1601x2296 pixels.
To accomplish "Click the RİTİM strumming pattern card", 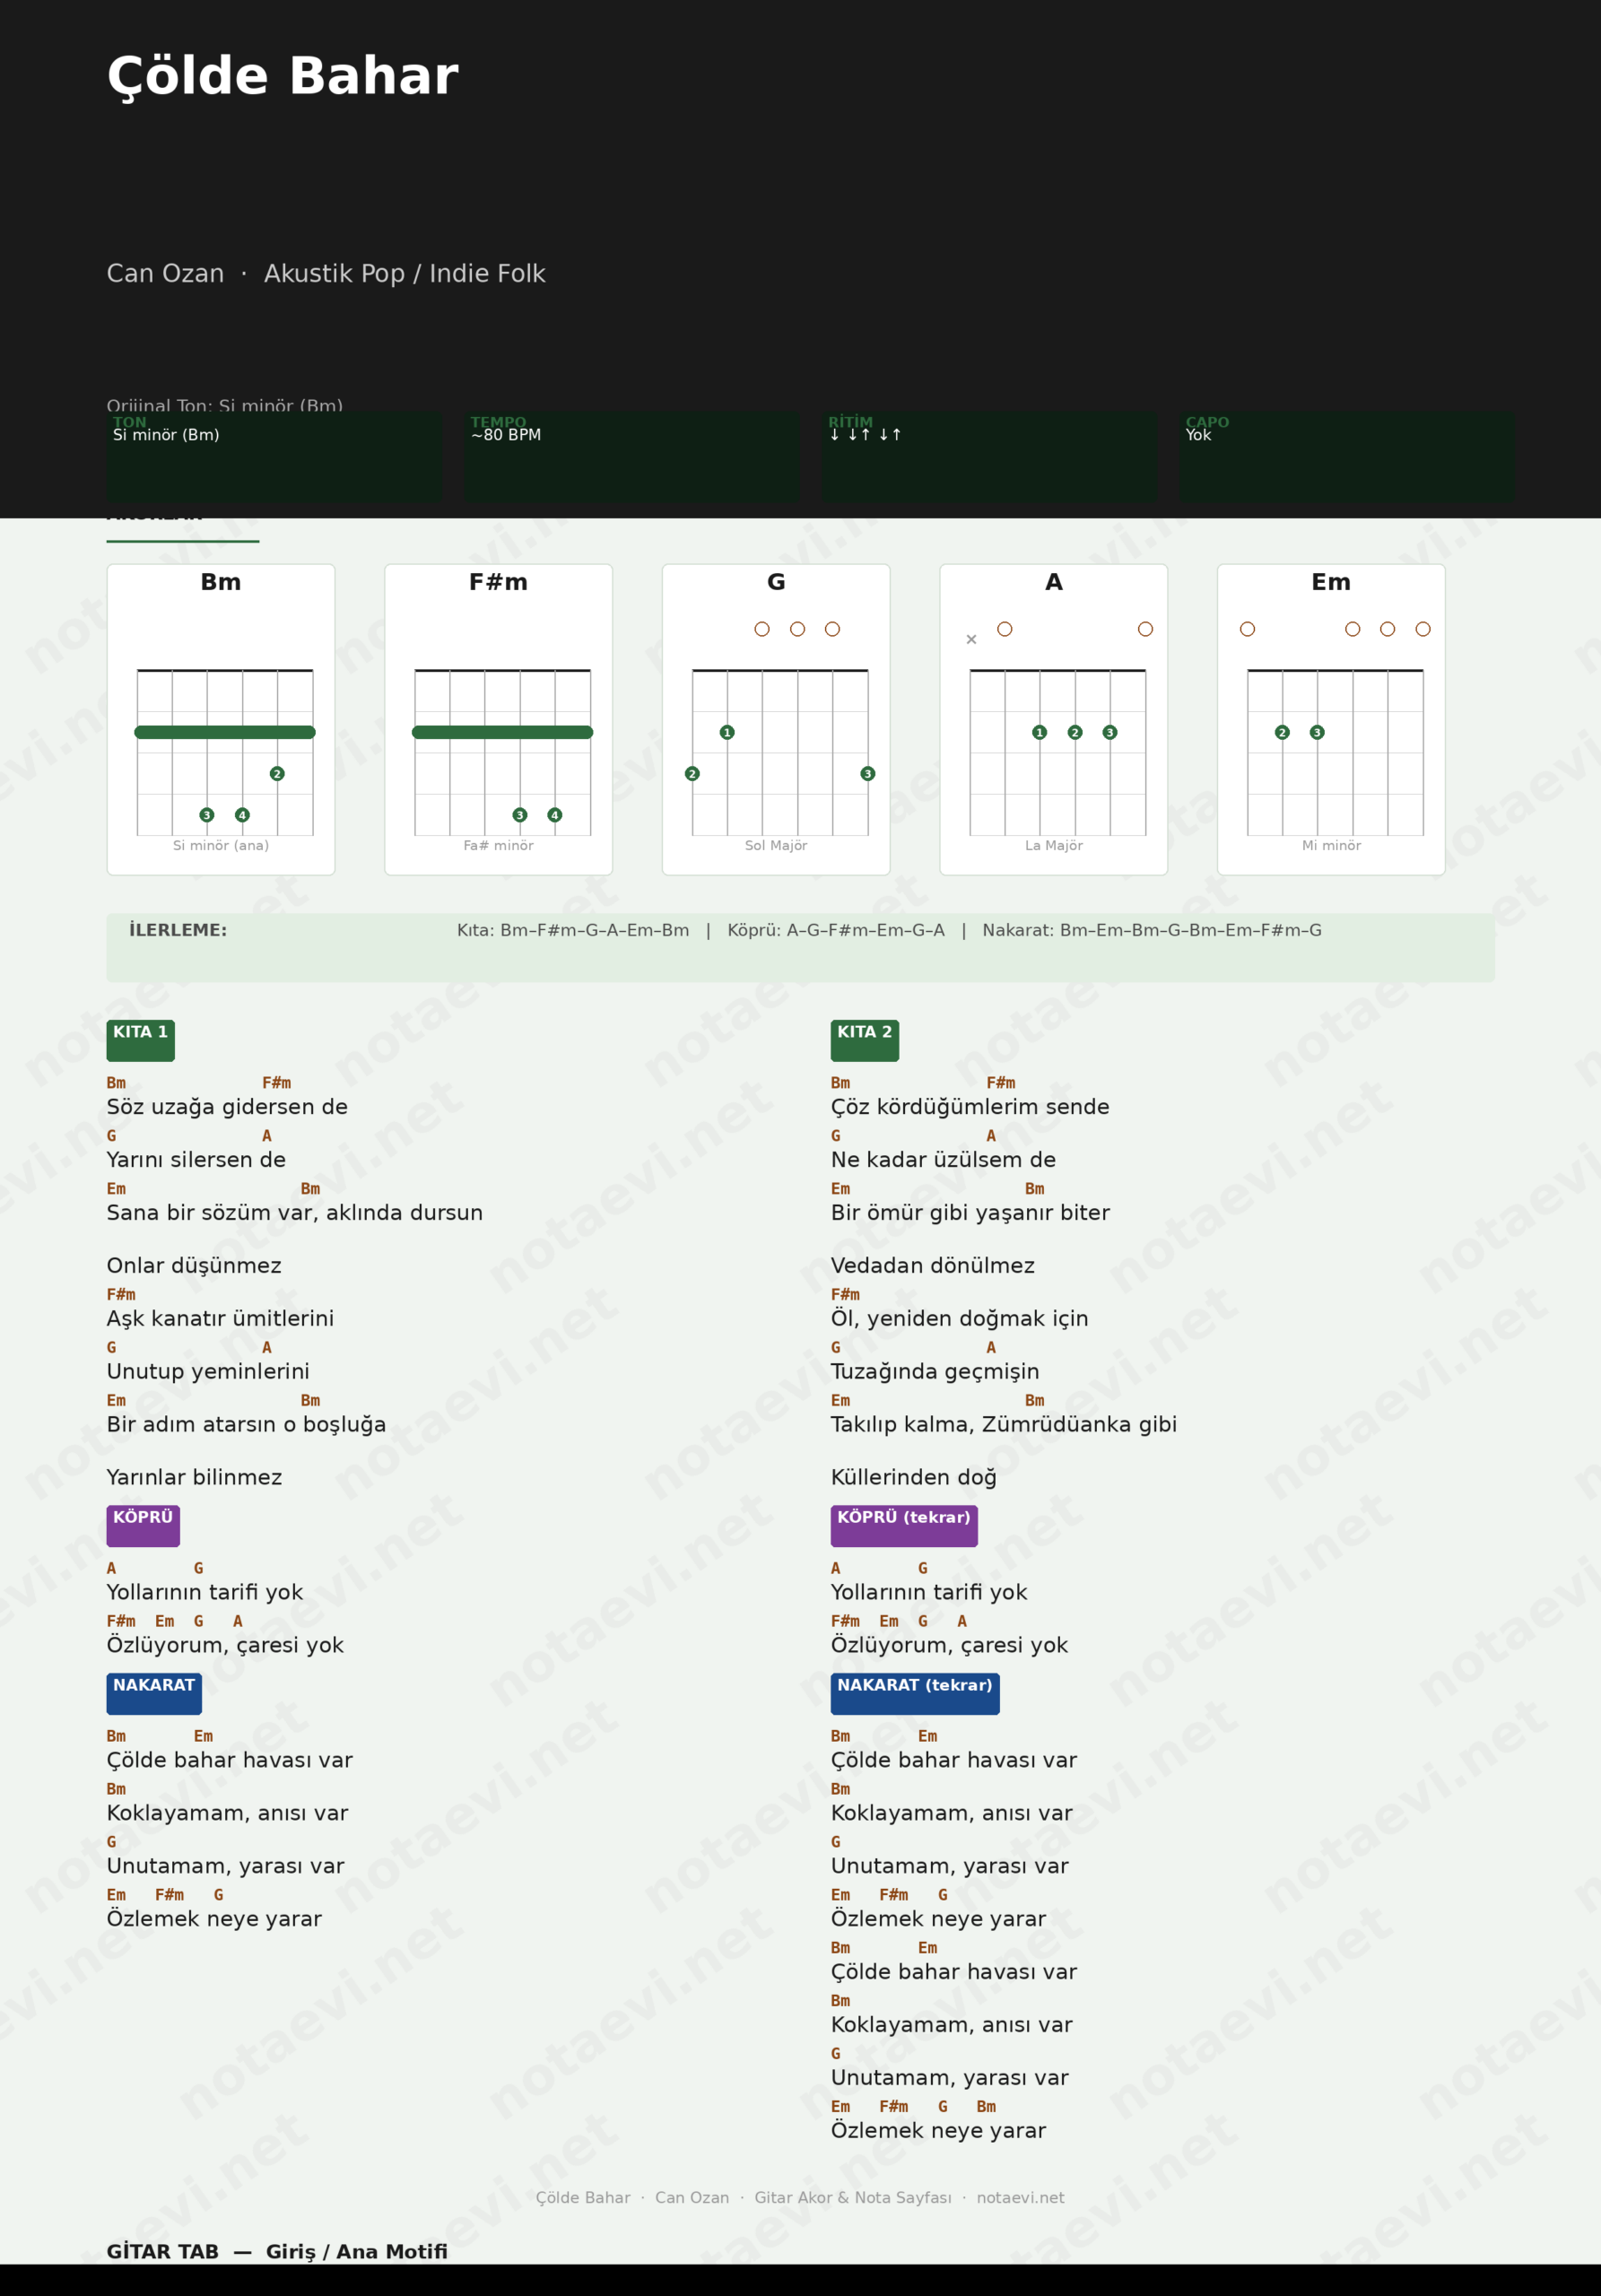I will [x=989, y=457].
